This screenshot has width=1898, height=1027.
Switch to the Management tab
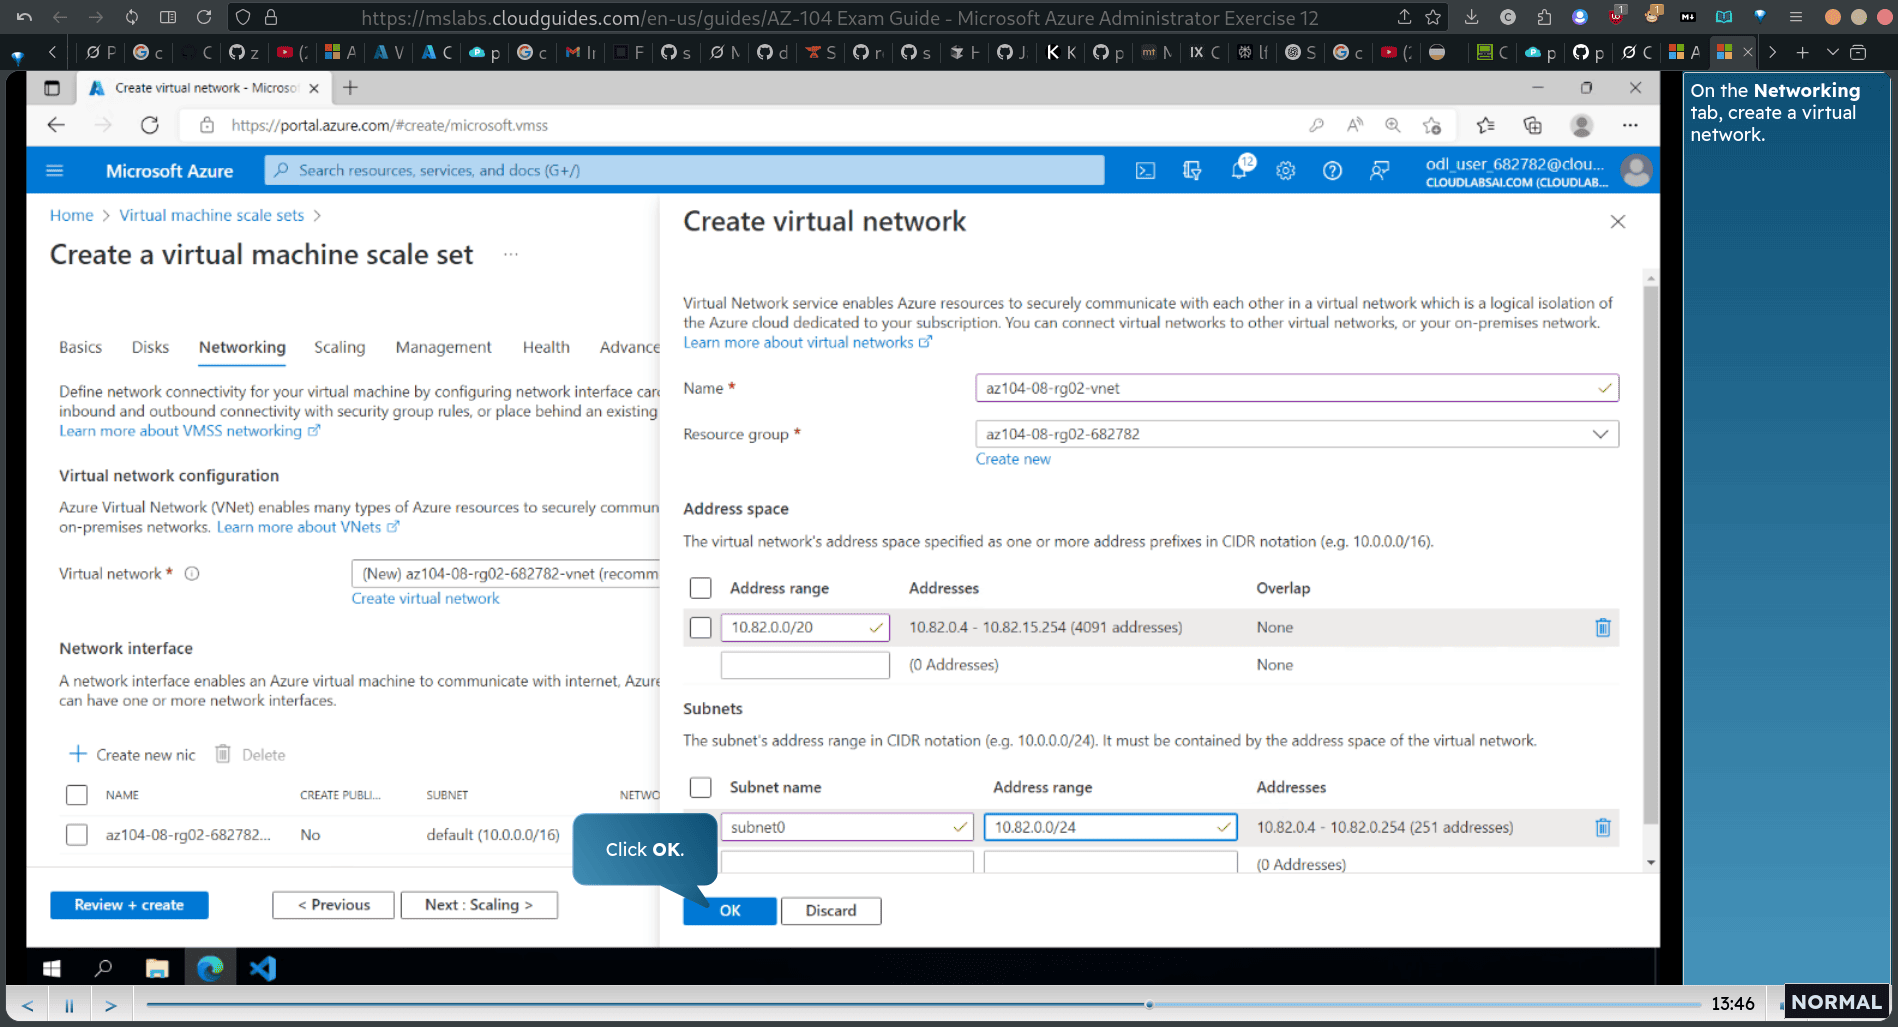(x=444, y=347)
